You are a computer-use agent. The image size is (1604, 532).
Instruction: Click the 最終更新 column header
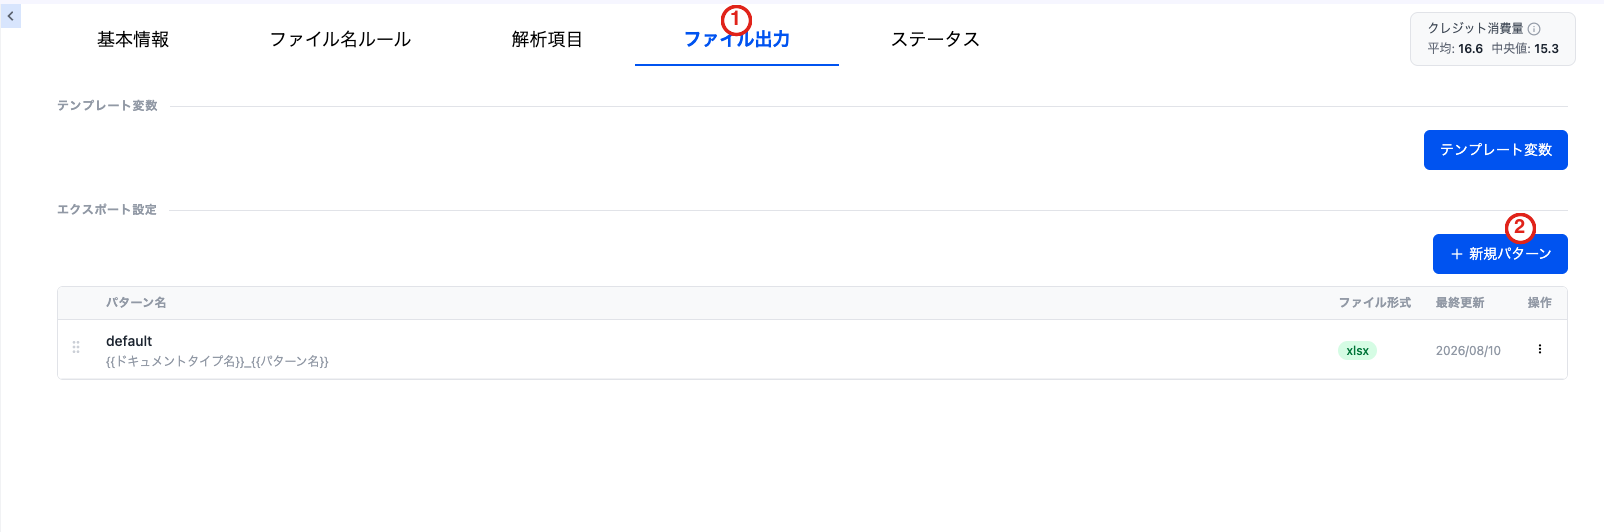pos(1460,303)
